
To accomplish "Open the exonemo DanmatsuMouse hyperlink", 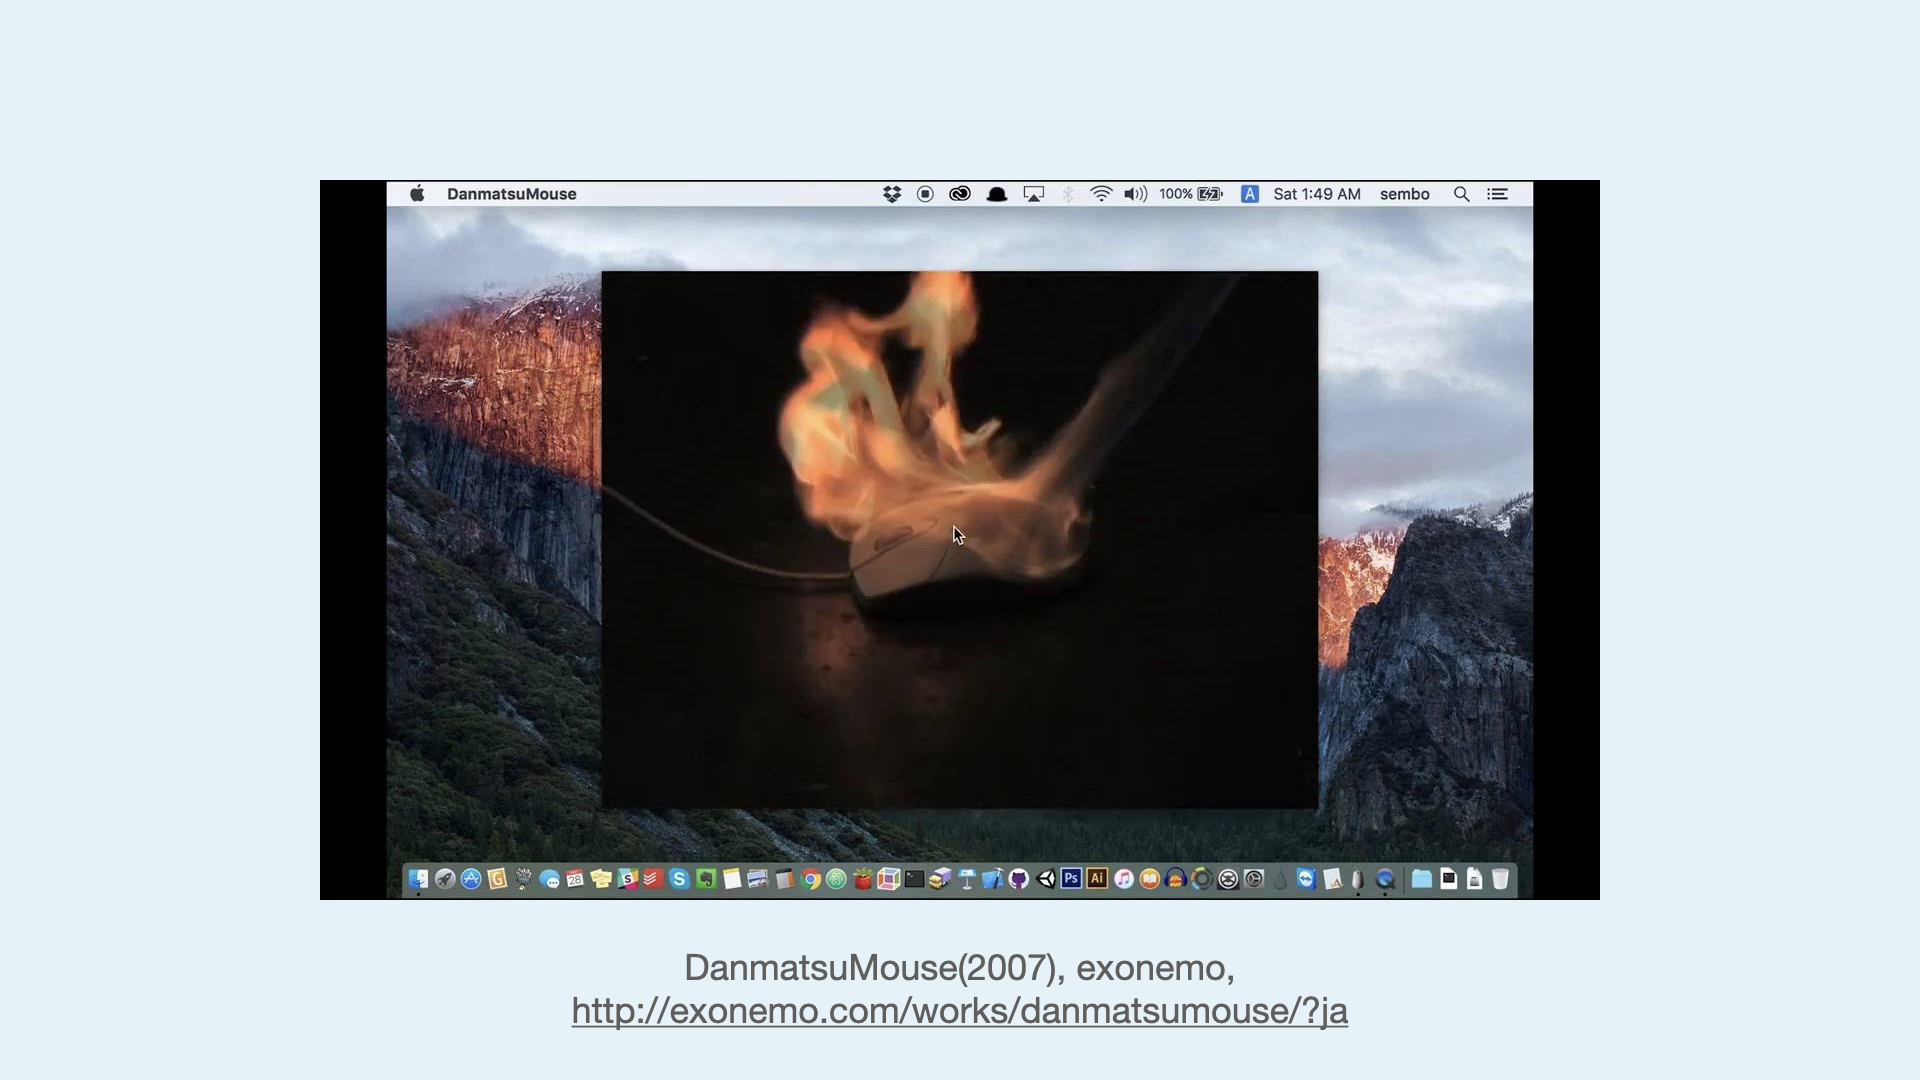I will tap(959, 1011).
